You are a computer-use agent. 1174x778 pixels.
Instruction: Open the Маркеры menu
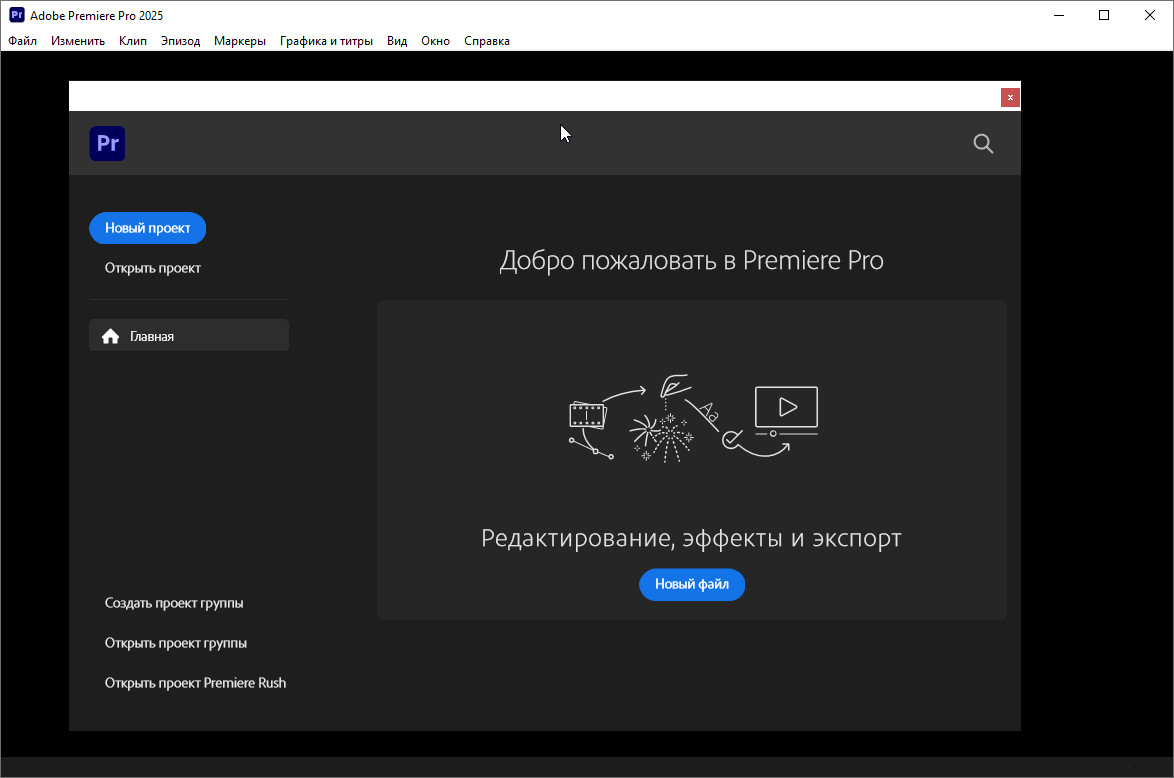coord(240,41)
